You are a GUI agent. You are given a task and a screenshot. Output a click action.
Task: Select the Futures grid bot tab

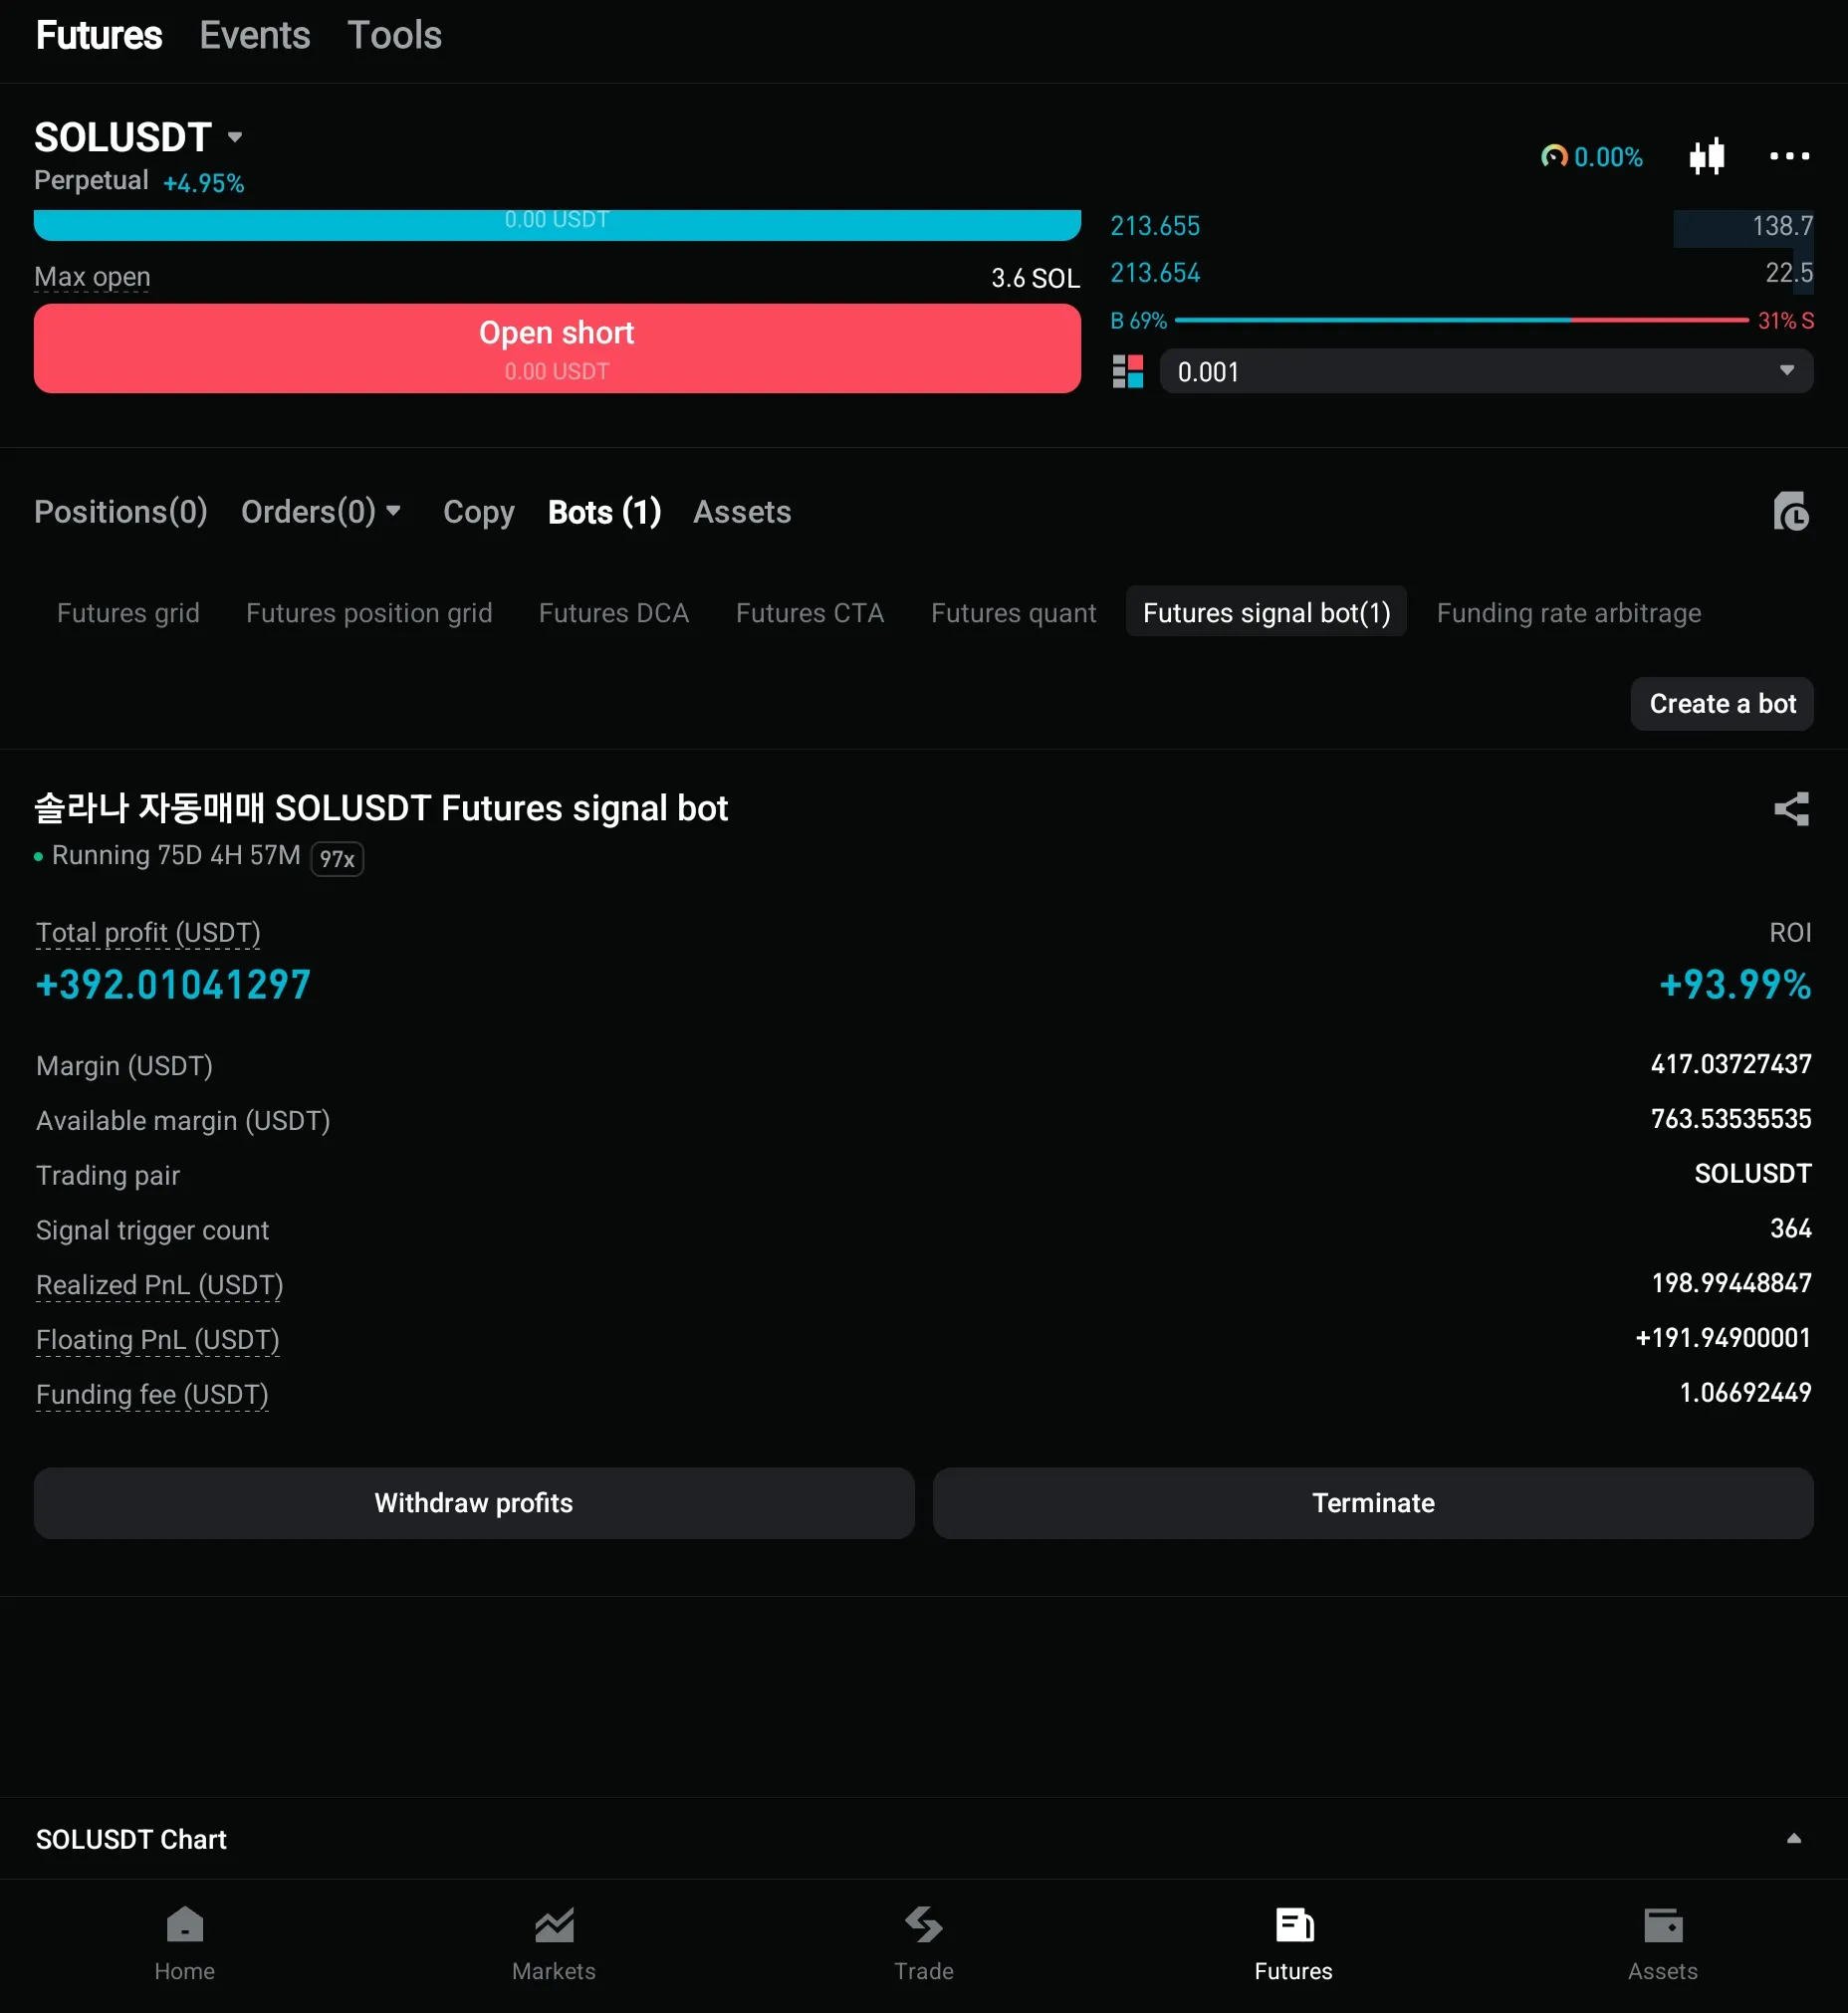128,613
